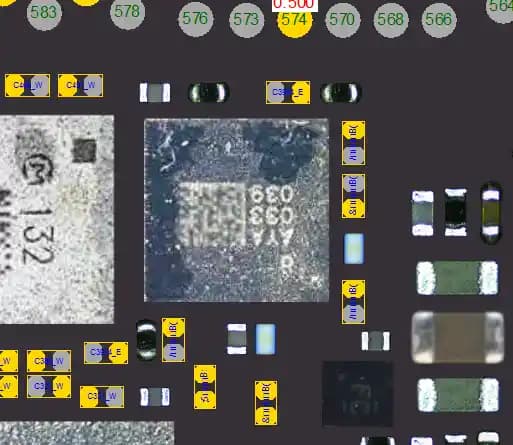Click the black vertical component in the right trio
This screenshot has height=445, width=513.
tap(455, 212)
